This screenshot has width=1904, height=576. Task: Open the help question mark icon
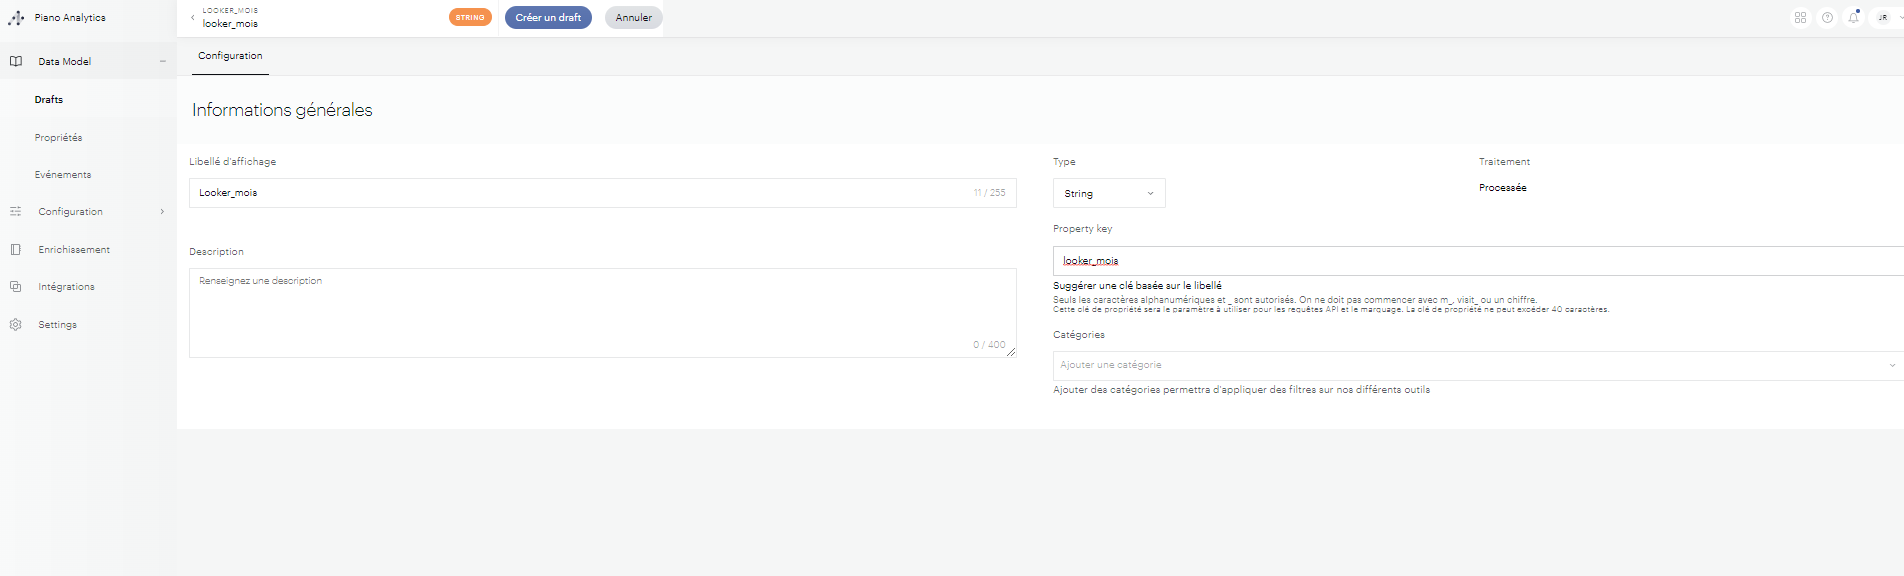tap(1827, 18)
